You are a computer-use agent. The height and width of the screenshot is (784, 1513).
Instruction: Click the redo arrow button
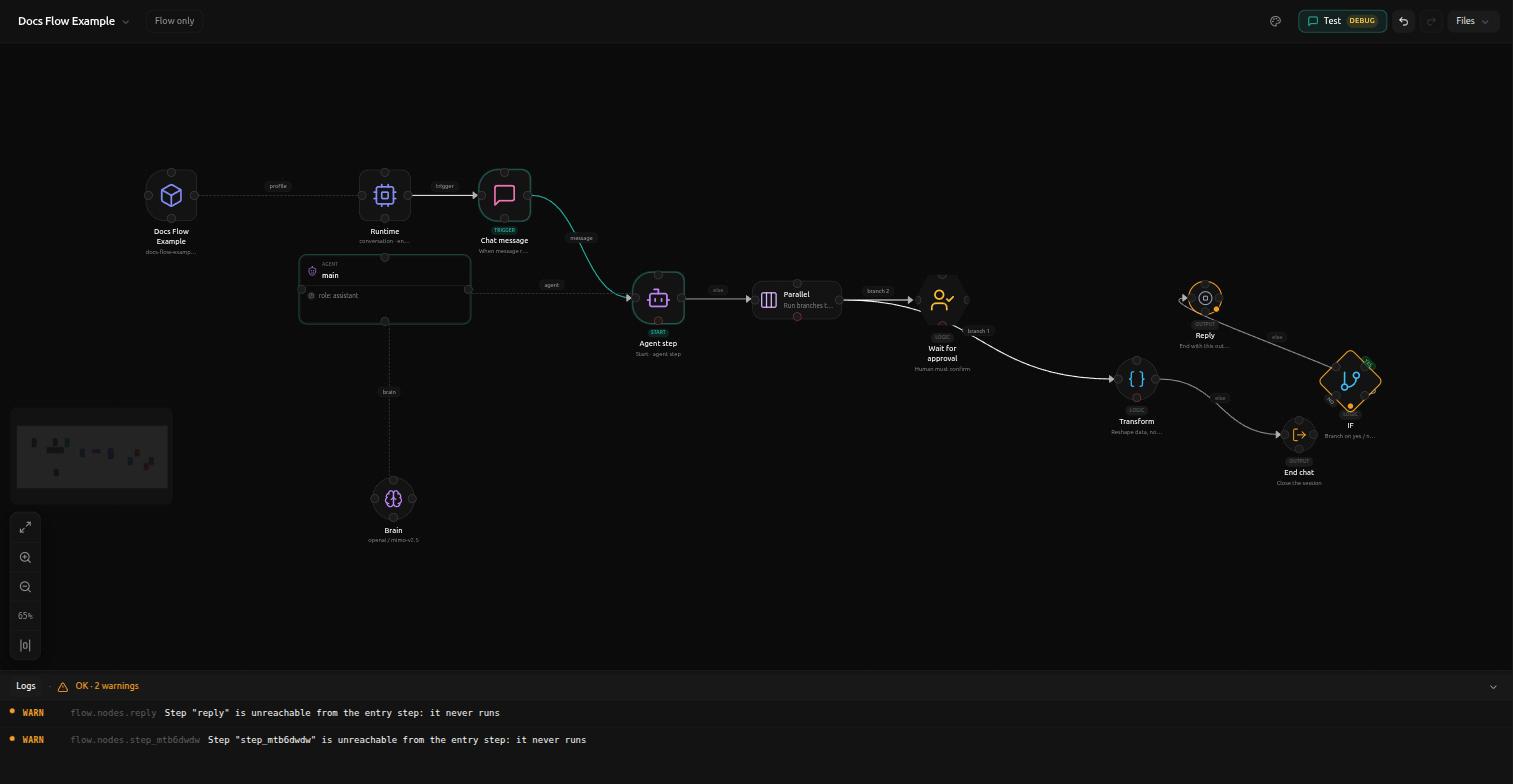pyautogui.click(x=1431, y=21)
